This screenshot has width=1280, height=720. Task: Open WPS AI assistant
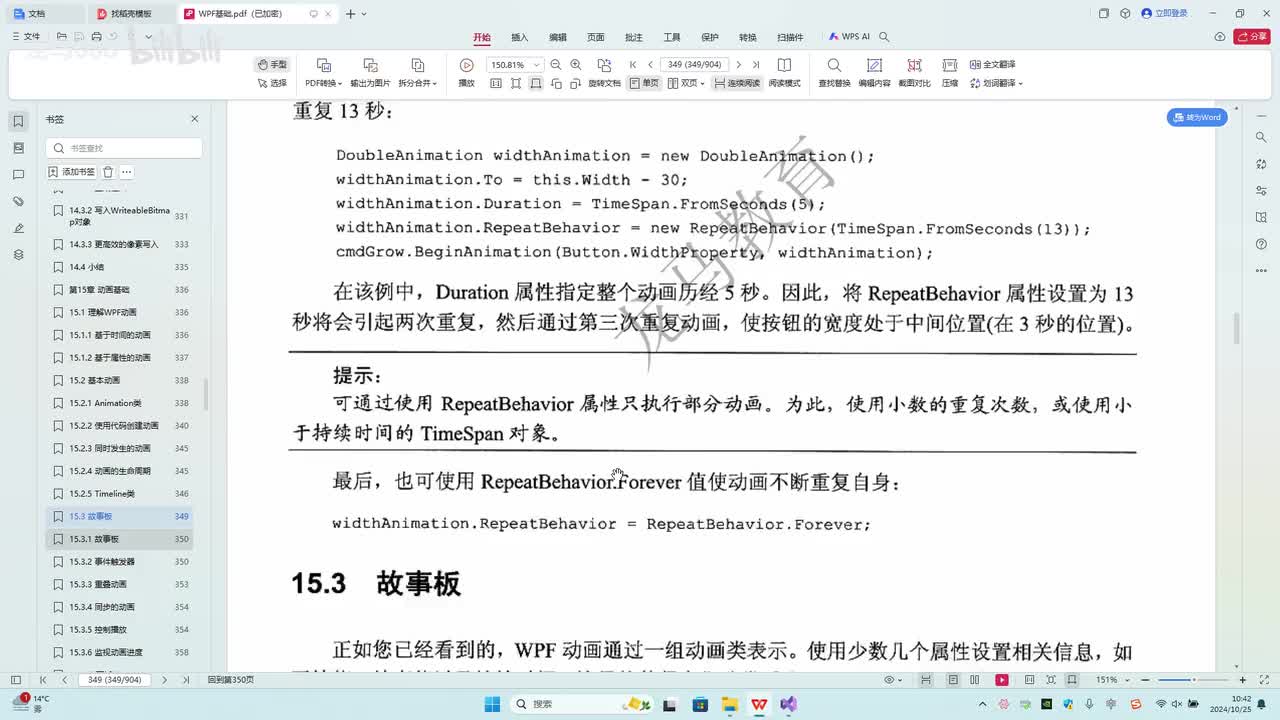point(849,37)
